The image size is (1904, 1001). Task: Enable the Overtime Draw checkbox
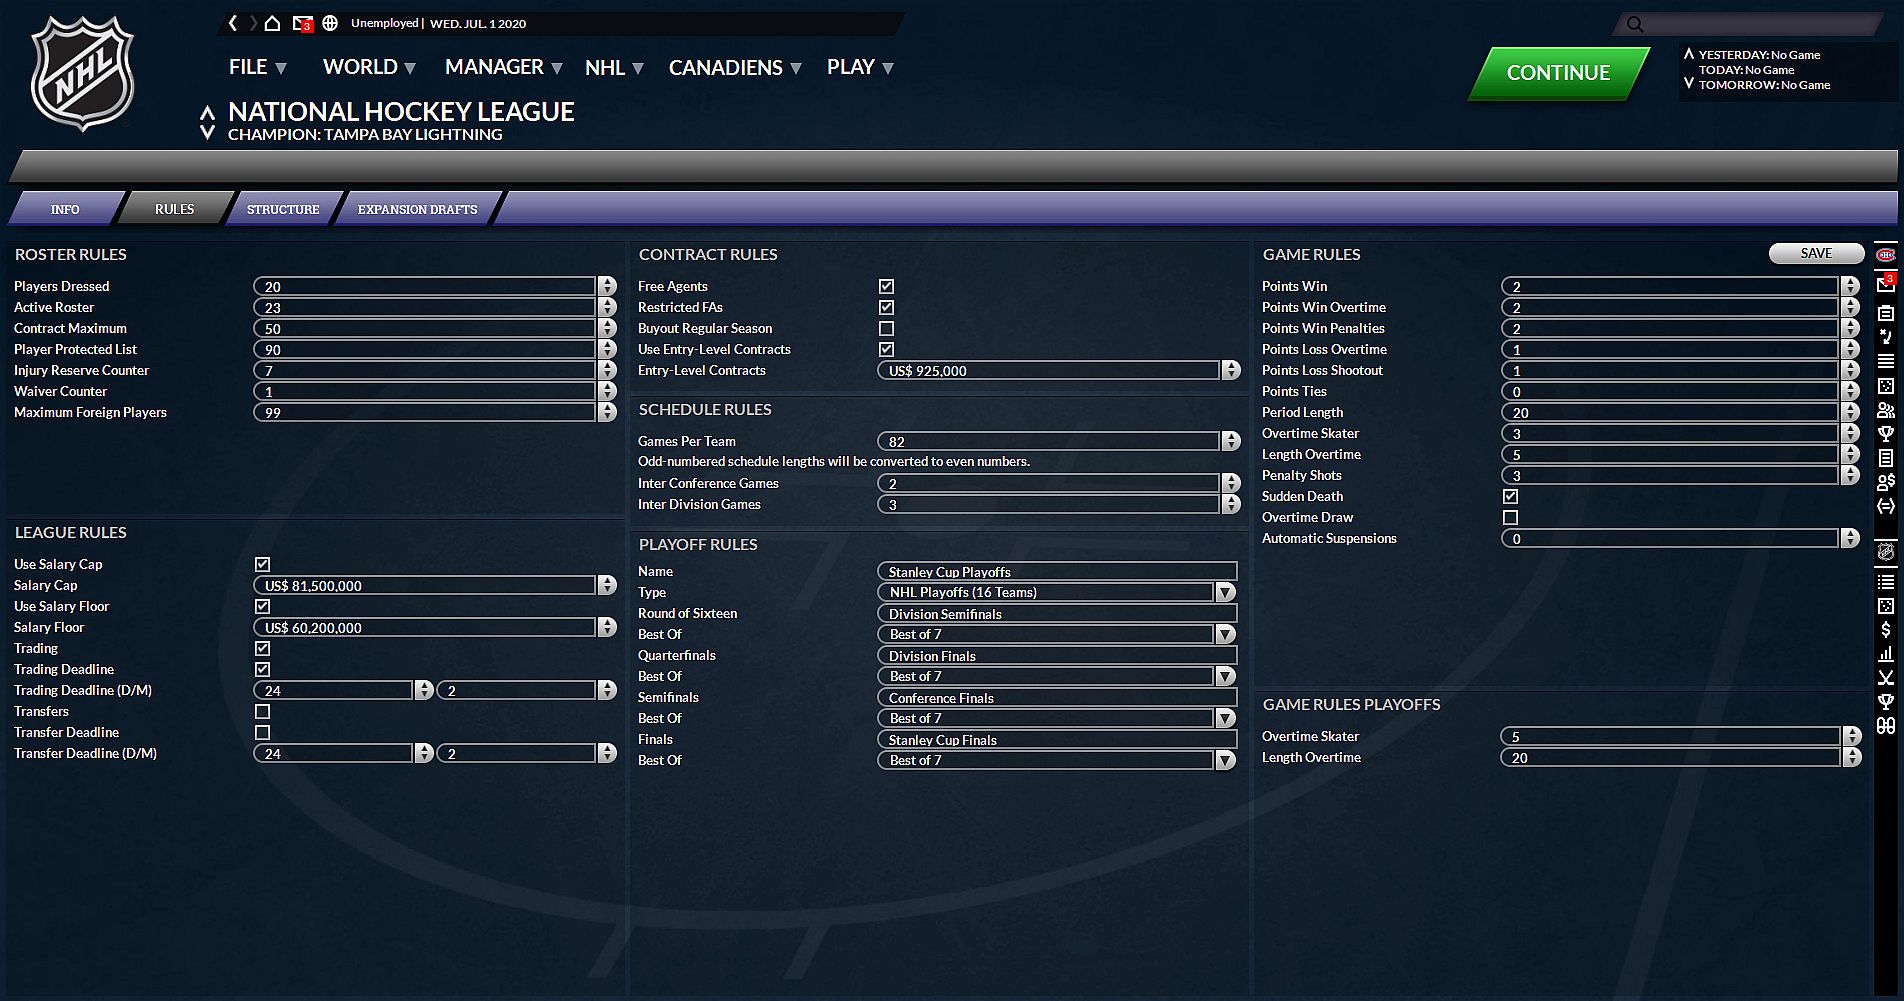[x=1510, y=517]
